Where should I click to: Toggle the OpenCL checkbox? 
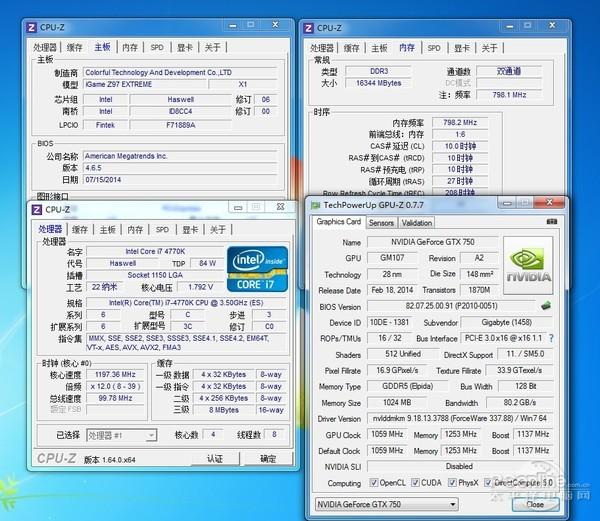pyautogui.click(x=373, y=483)
